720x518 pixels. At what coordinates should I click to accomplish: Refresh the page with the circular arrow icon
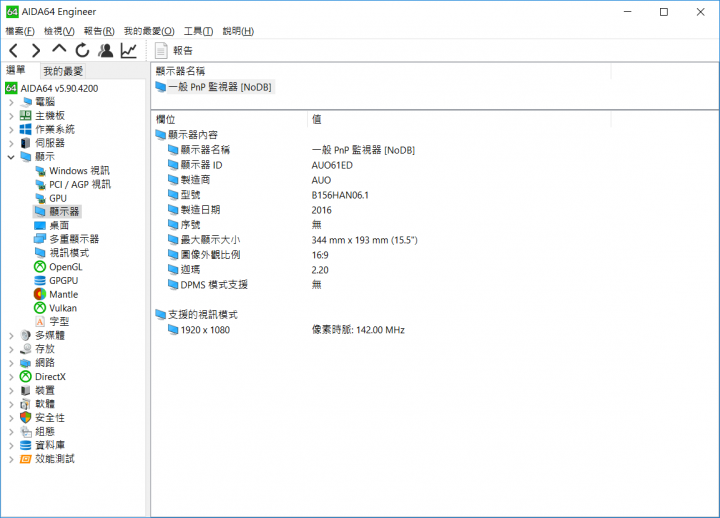[x=82, y=51]
